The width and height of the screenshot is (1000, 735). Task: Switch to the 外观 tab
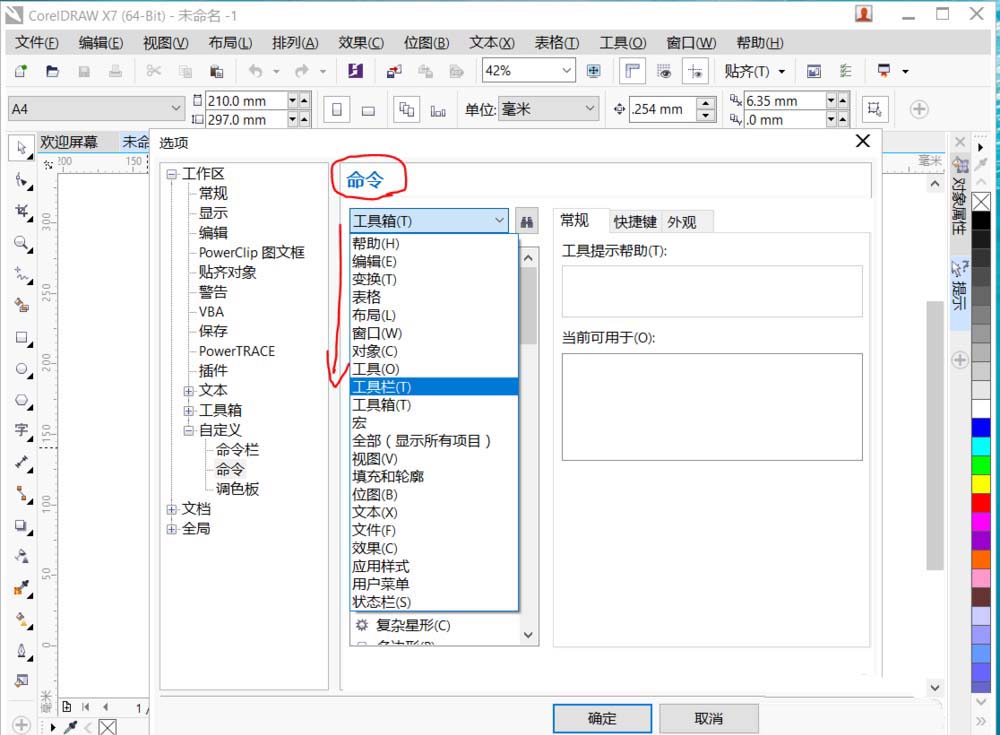click(x=682, y=221)
